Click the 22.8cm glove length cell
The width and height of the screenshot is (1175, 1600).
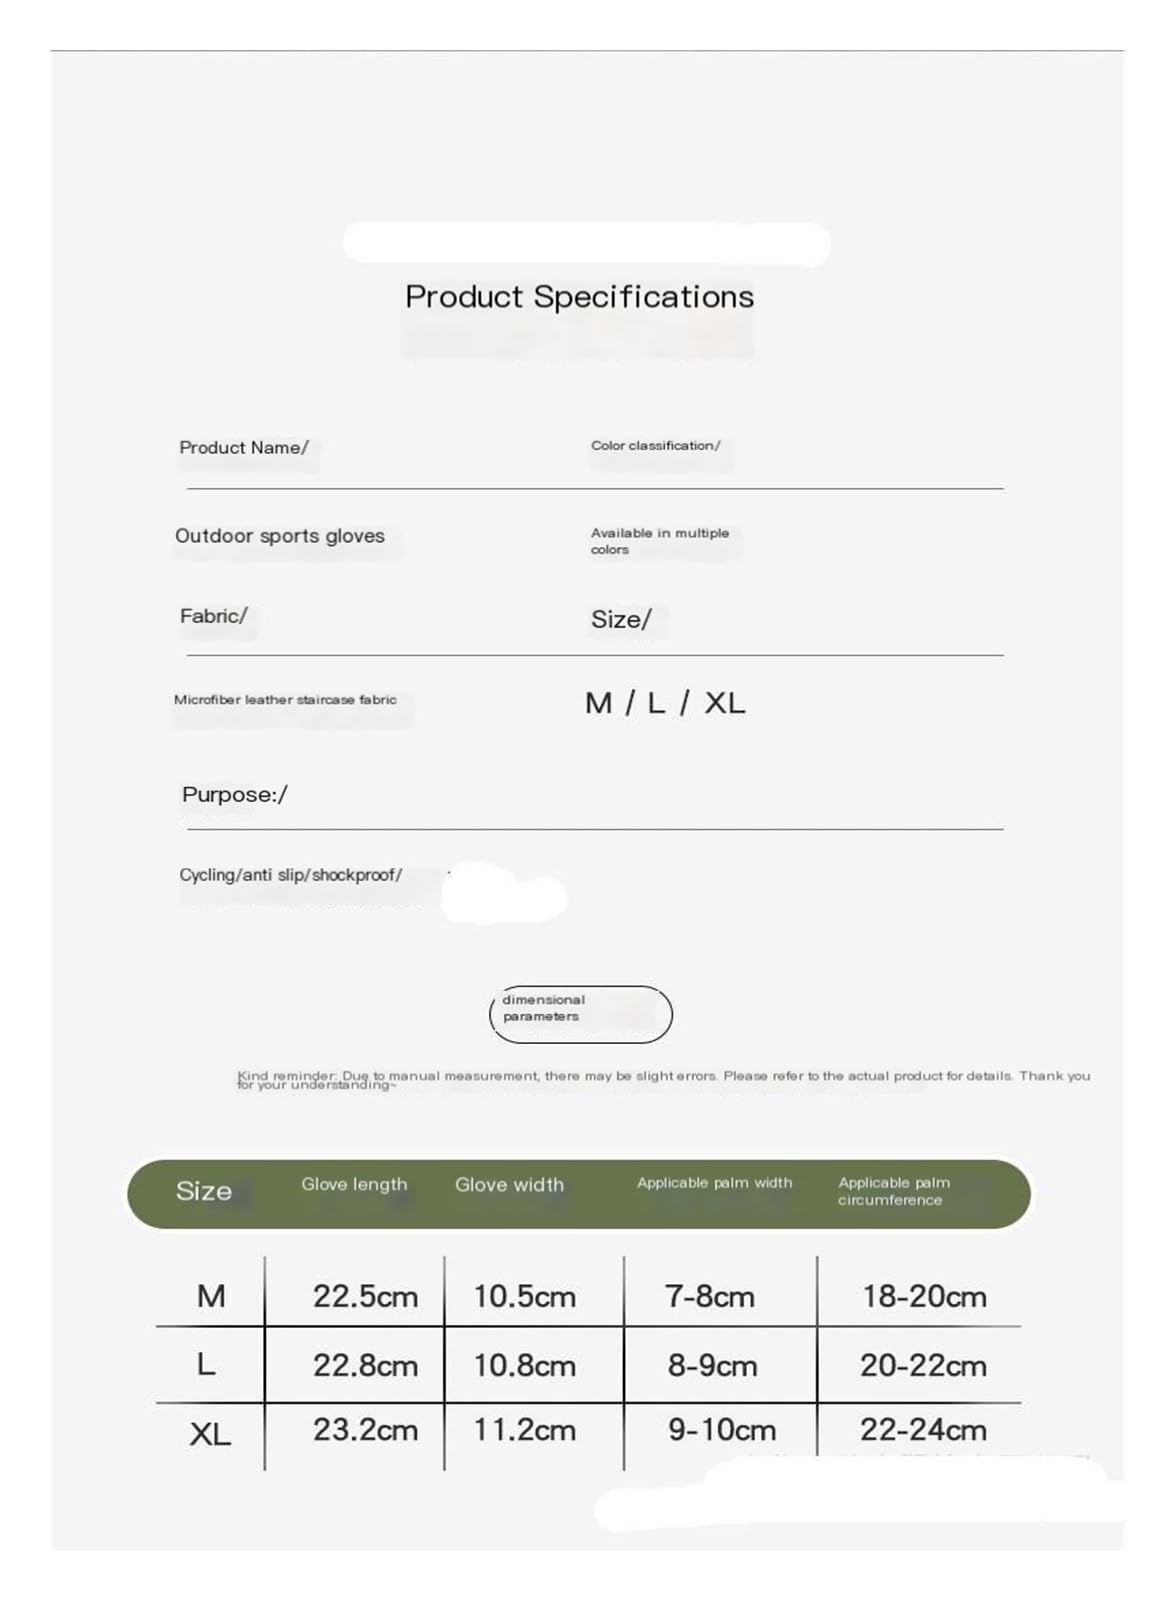click(365, 1365)
